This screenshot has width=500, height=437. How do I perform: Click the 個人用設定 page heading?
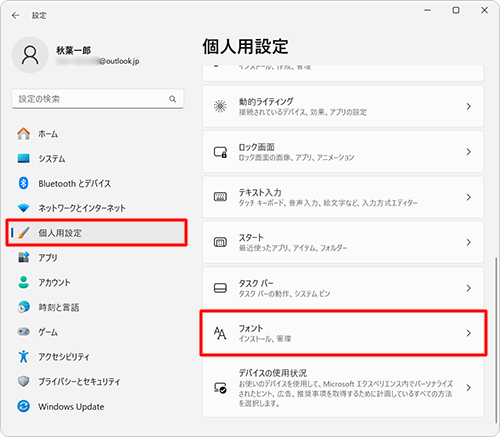click(245, 46)
